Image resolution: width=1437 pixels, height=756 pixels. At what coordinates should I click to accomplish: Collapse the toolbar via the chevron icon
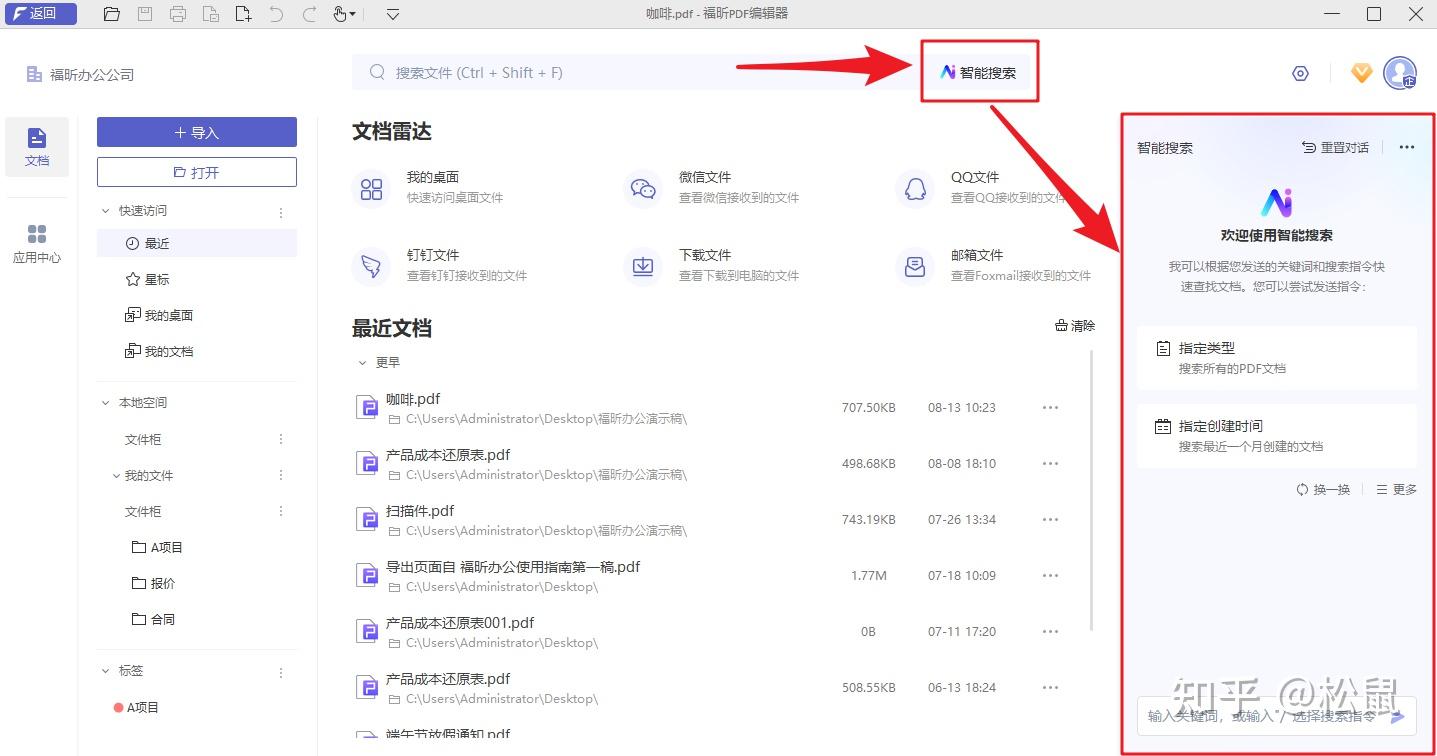pos(392,14)
